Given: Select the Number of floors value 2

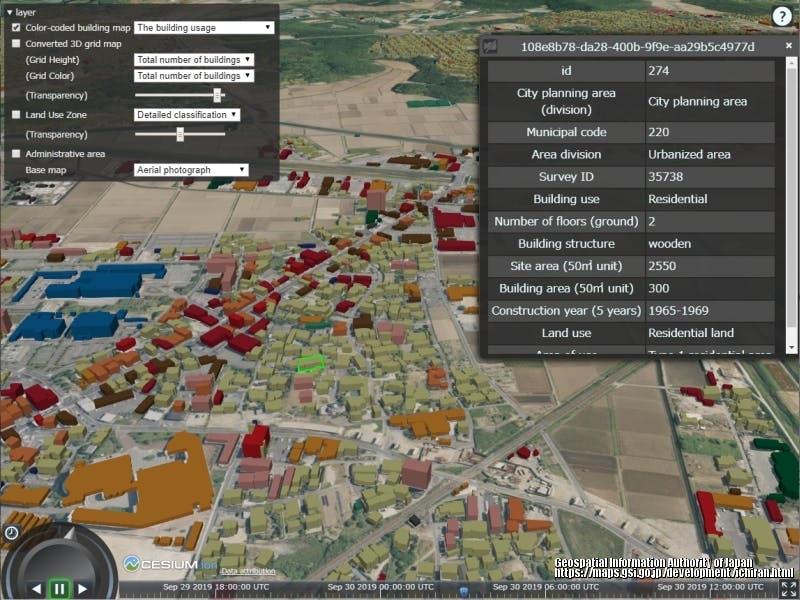Looking at the screenshot, I should 652,221.
